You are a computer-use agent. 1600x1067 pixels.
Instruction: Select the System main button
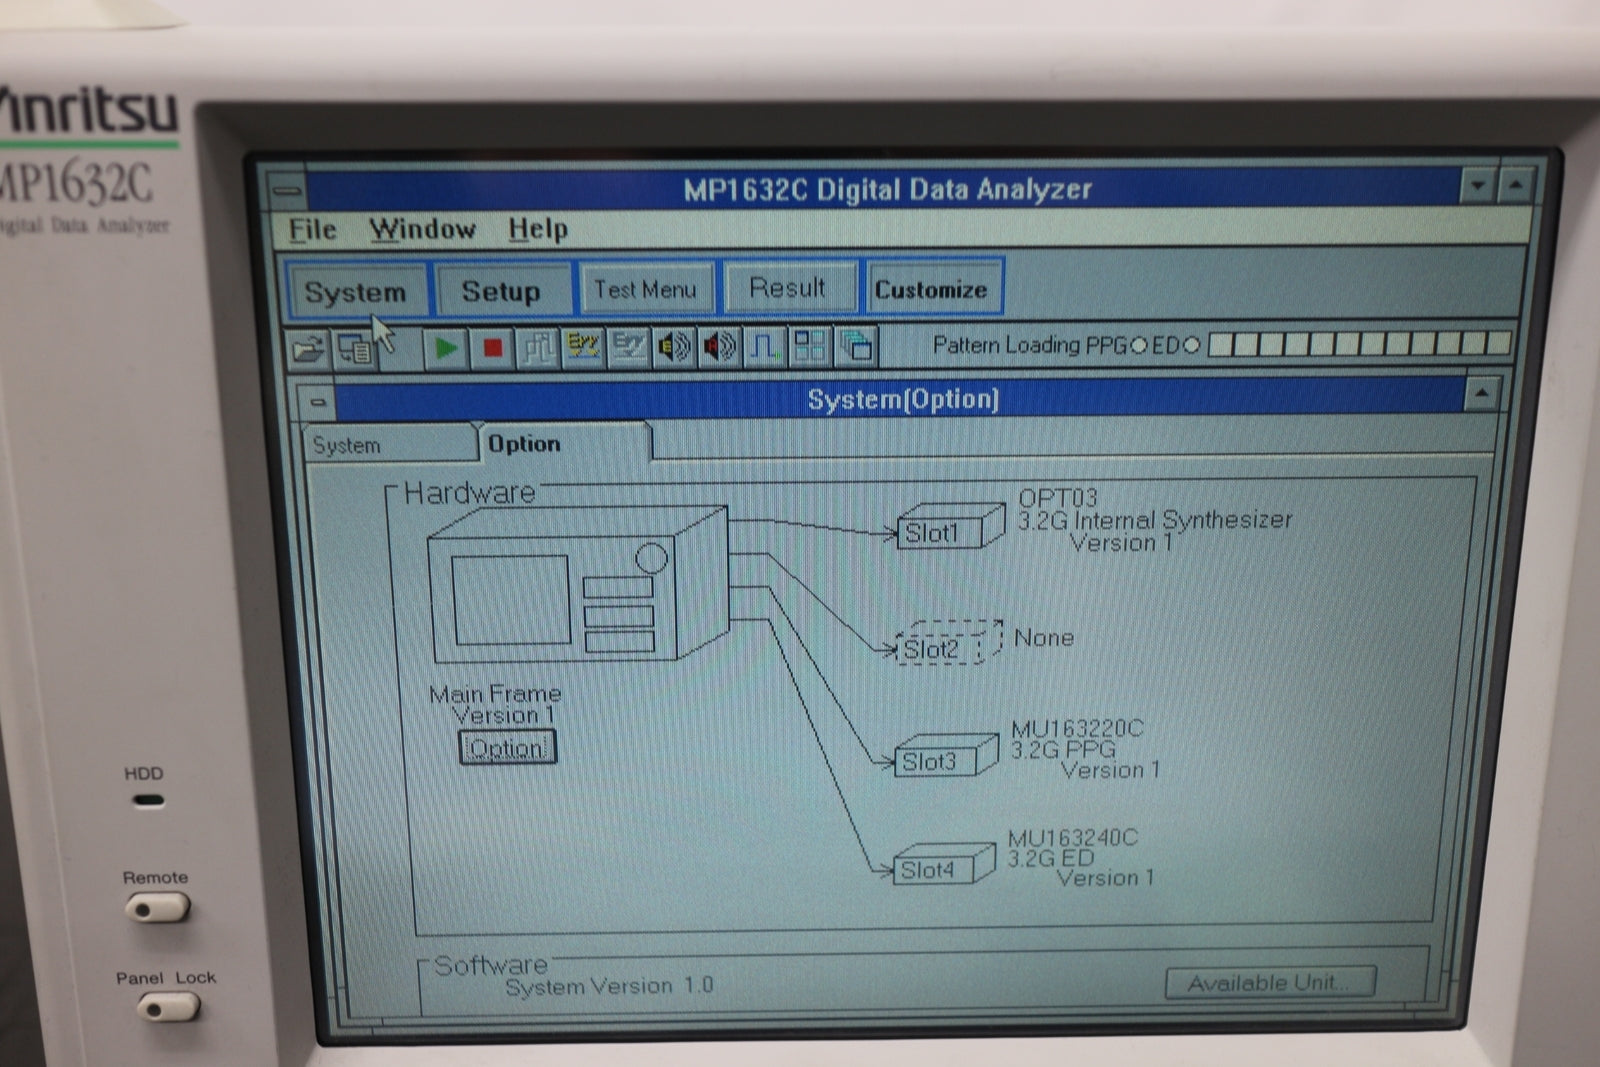[356, 291]
